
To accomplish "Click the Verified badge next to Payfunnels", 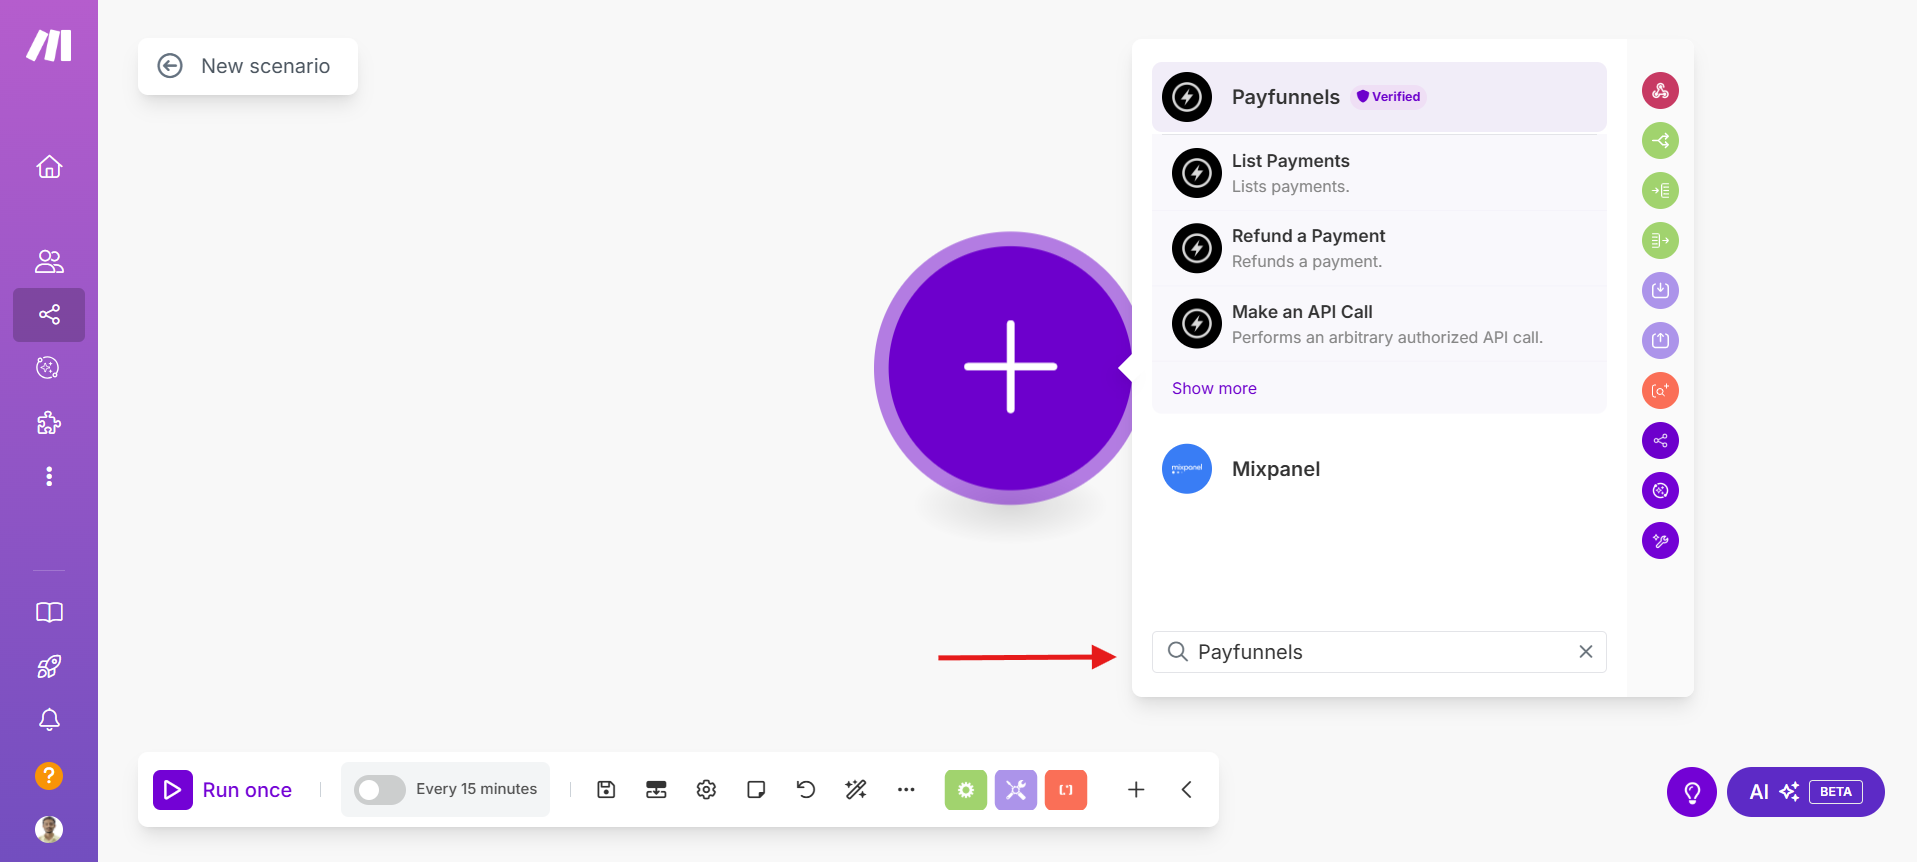I will [1388, 97].
